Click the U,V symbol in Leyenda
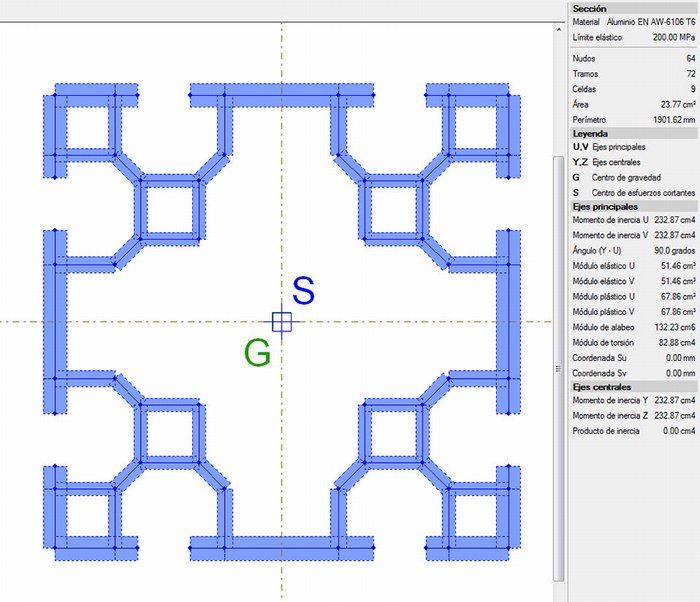Viewport: 700px width, 602px height. tap(578, 147)
